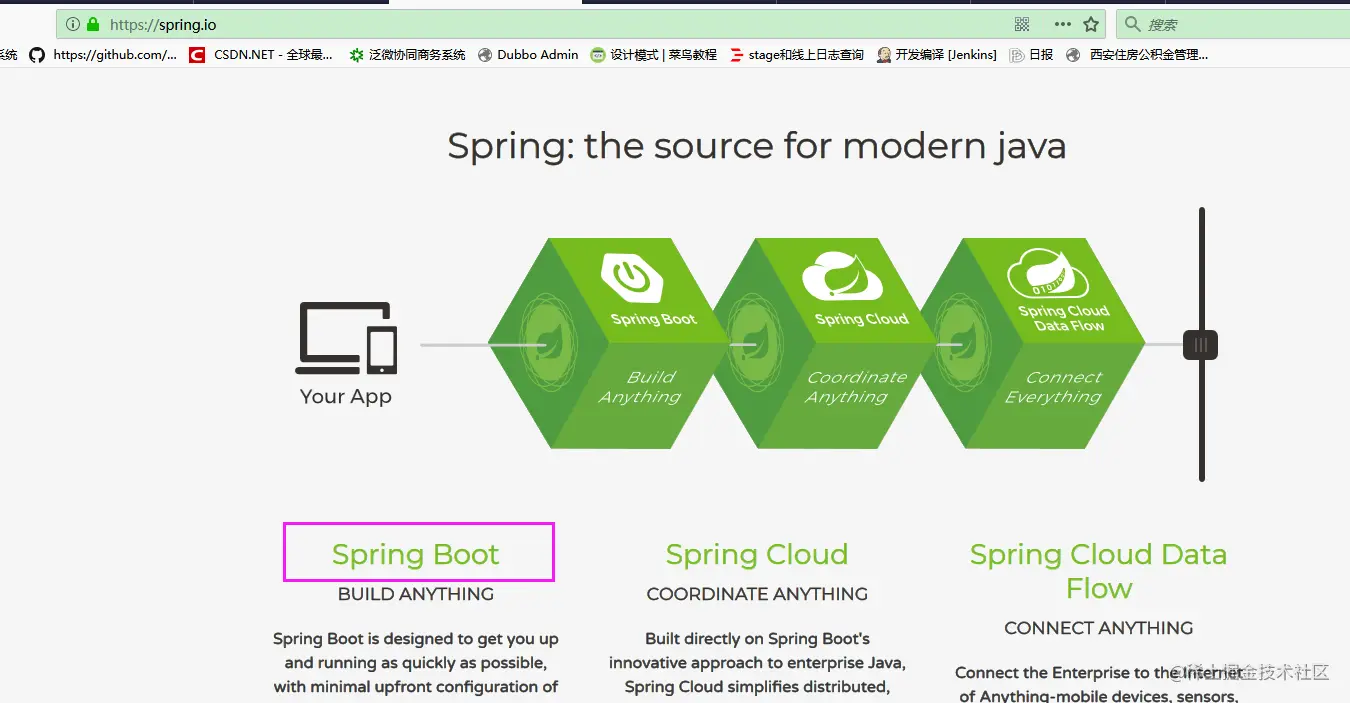This screenshot has width=1350, height=703.
Task: Click the site information icon in address bar
Action: [73, 24]
